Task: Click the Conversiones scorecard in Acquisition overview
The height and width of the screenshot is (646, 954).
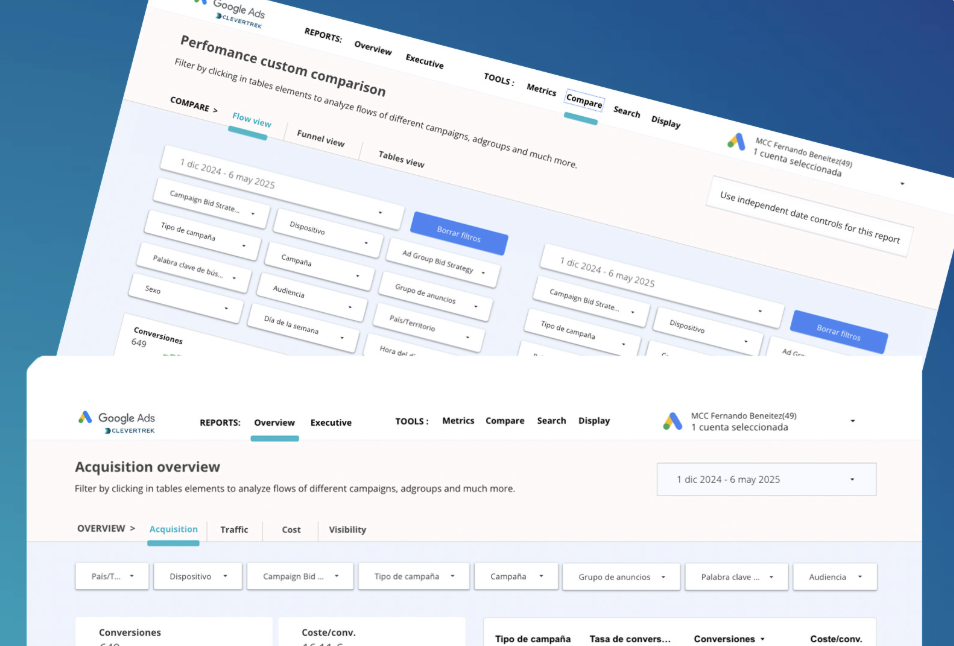Action: (x=174, y=633)
